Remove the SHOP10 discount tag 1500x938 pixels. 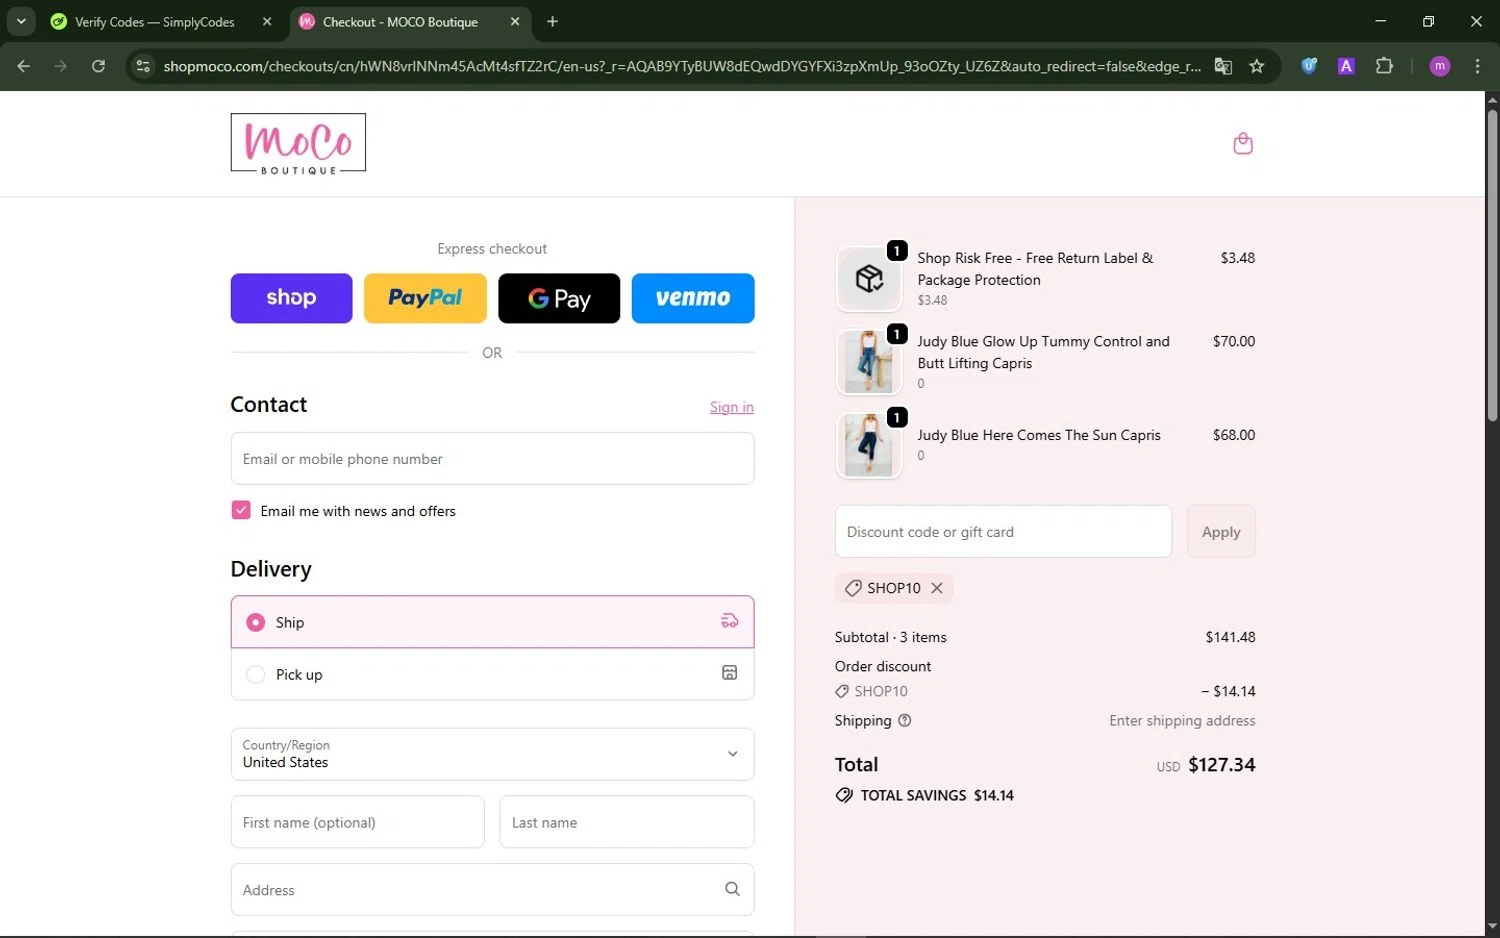pos(937,588)
